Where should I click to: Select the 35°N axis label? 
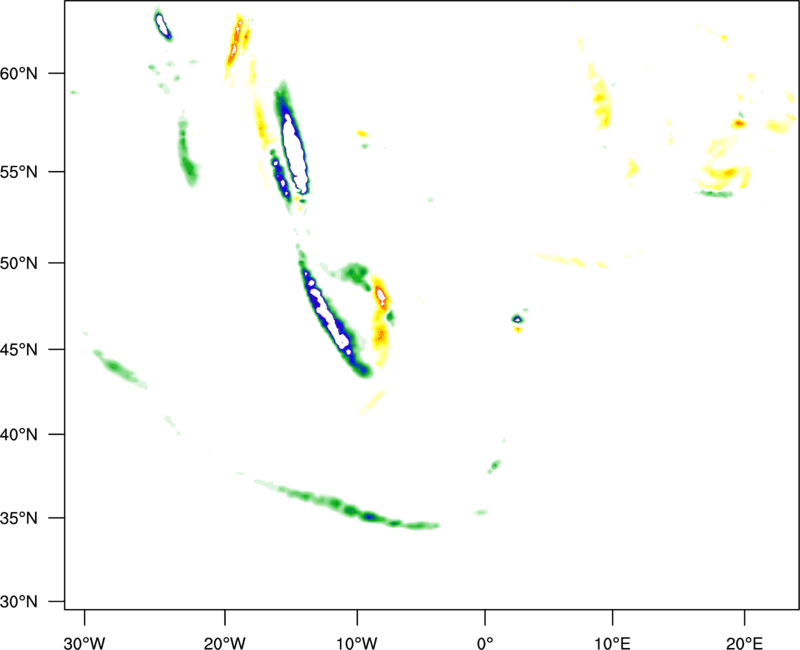point(19,518)
